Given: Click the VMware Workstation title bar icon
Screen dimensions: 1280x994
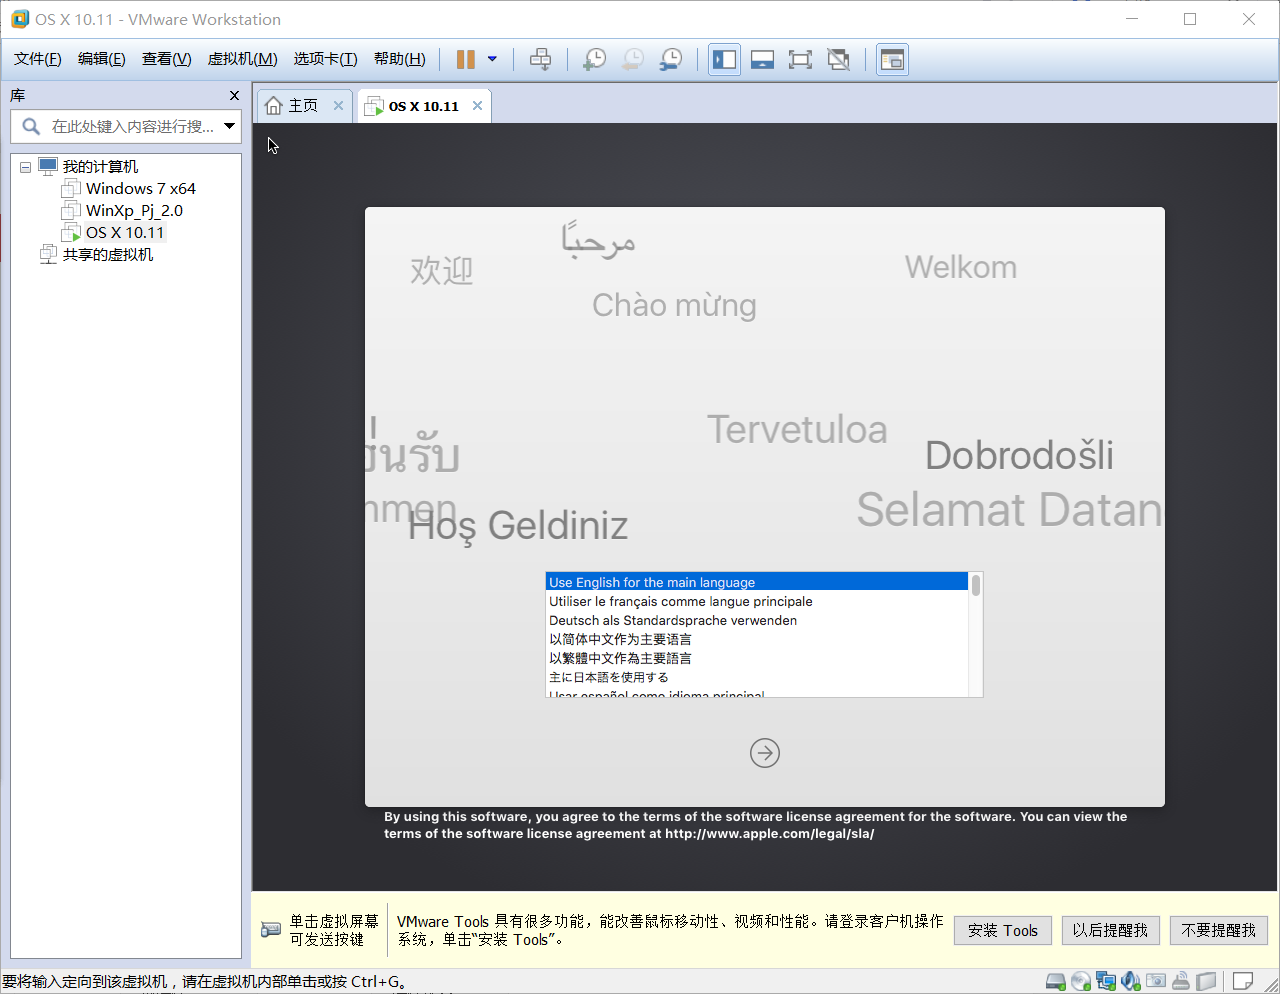Looking at the screenshot, I should (x=20, y=19).
